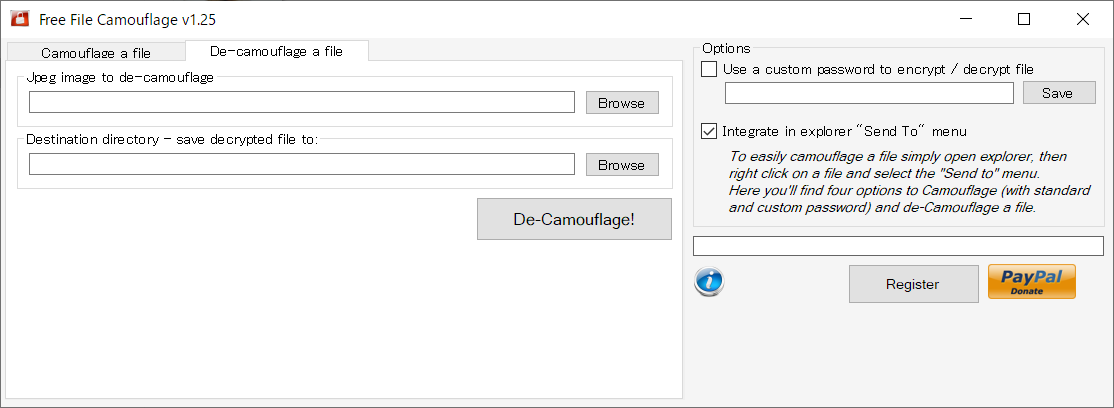Viewport: 1114px width, 408px height.
Task: Click the italic Send to instructions text
Action: pyautogui.click(x=909, y=182)
